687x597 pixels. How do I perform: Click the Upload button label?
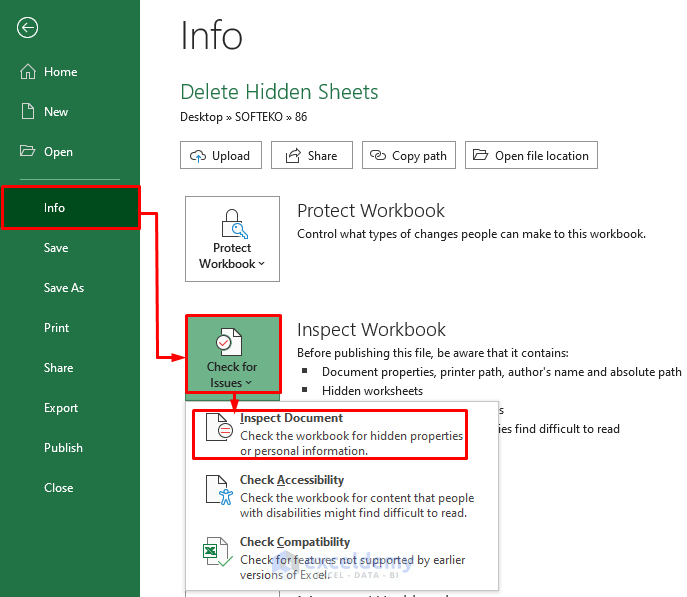pyautogui.click(x=231, y=156)
